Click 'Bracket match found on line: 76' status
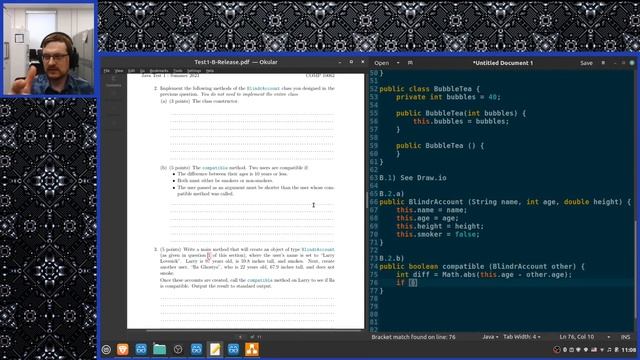The height and width of the screenshot is (360, 640). [x=413, y=337]
